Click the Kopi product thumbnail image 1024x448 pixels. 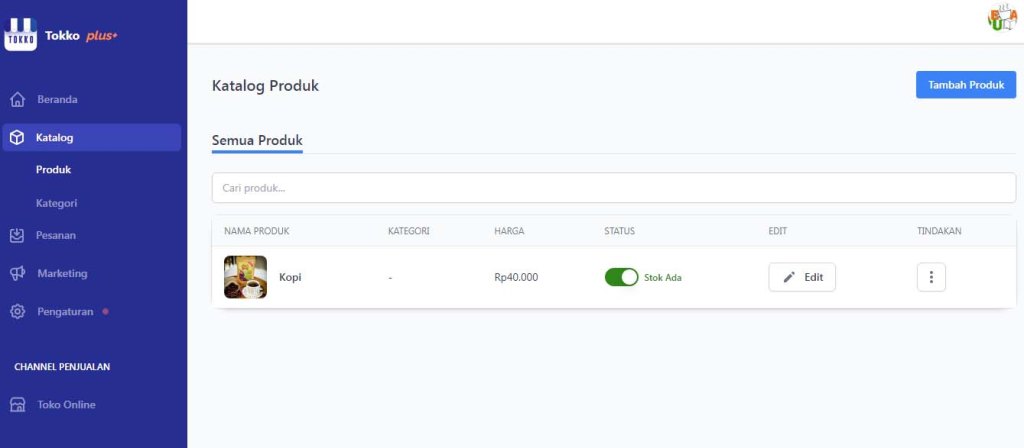pos(245,277)
